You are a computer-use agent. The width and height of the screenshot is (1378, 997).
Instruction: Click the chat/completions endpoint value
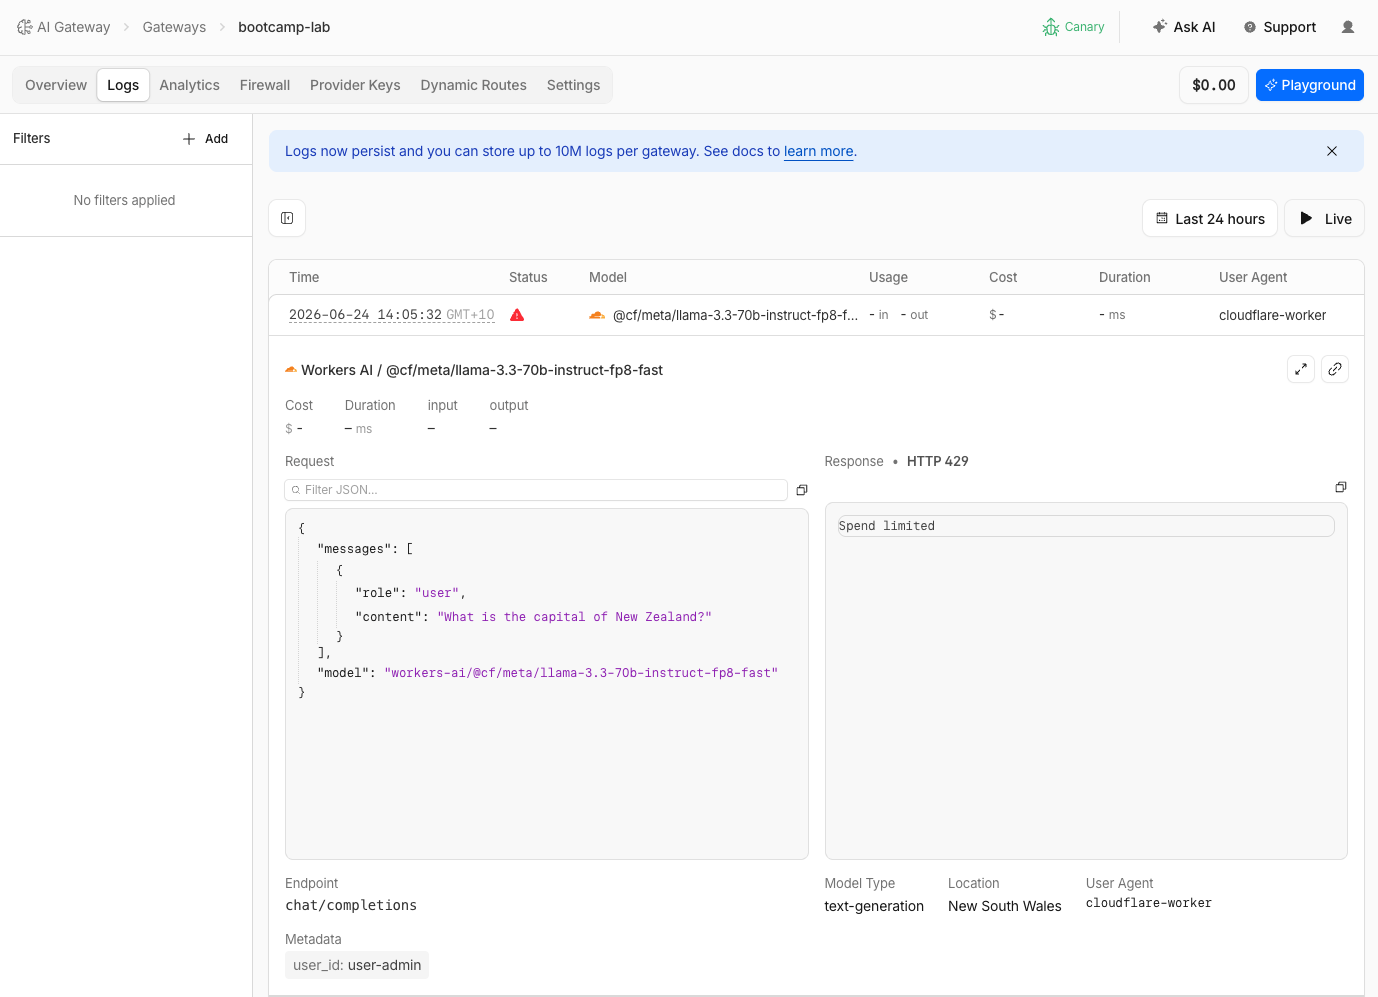[x=351, y=905]
